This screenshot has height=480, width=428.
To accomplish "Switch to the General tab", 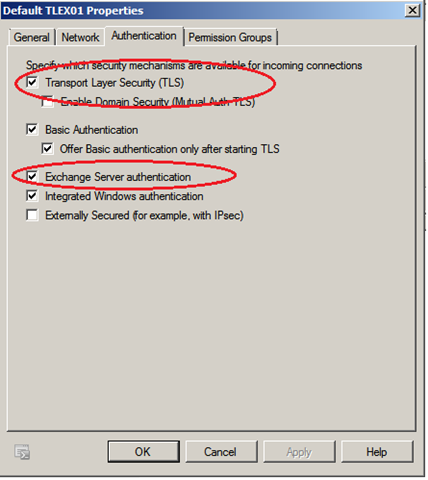I will (32, 37).
